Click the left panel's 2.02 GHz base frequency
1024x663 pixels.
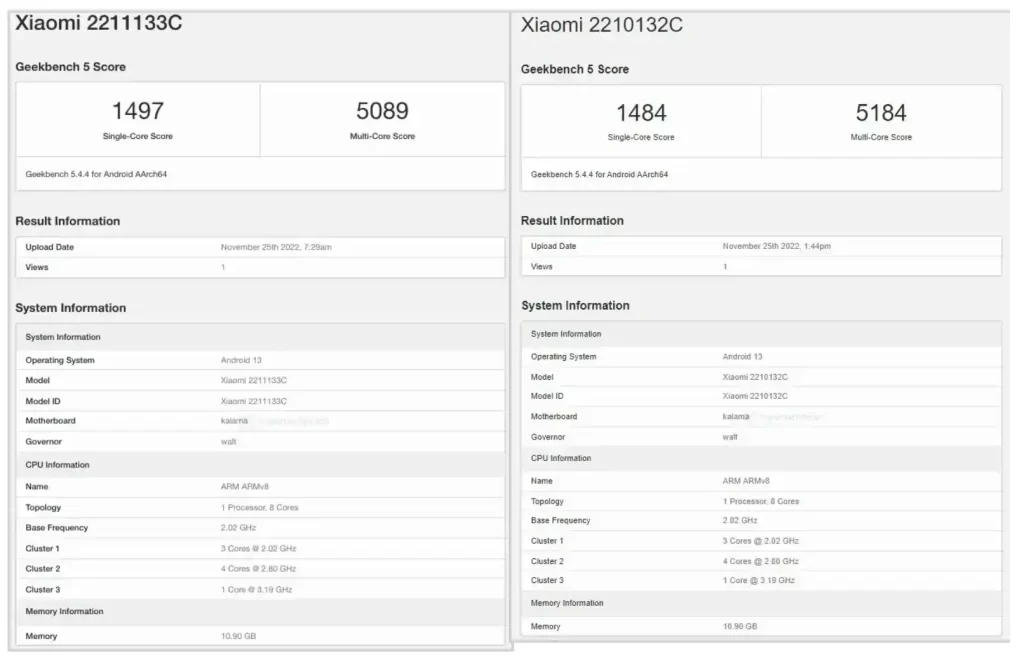(x=238, y=528)
